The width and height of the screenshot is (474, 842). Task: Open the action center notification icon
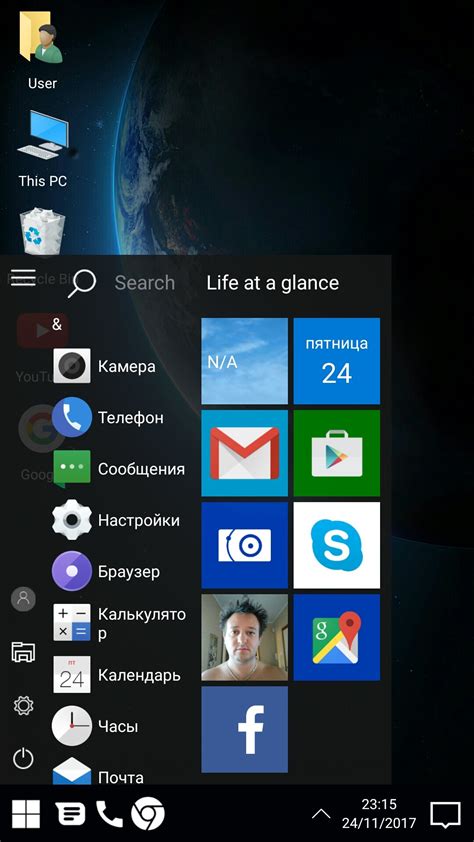(446, 815)
